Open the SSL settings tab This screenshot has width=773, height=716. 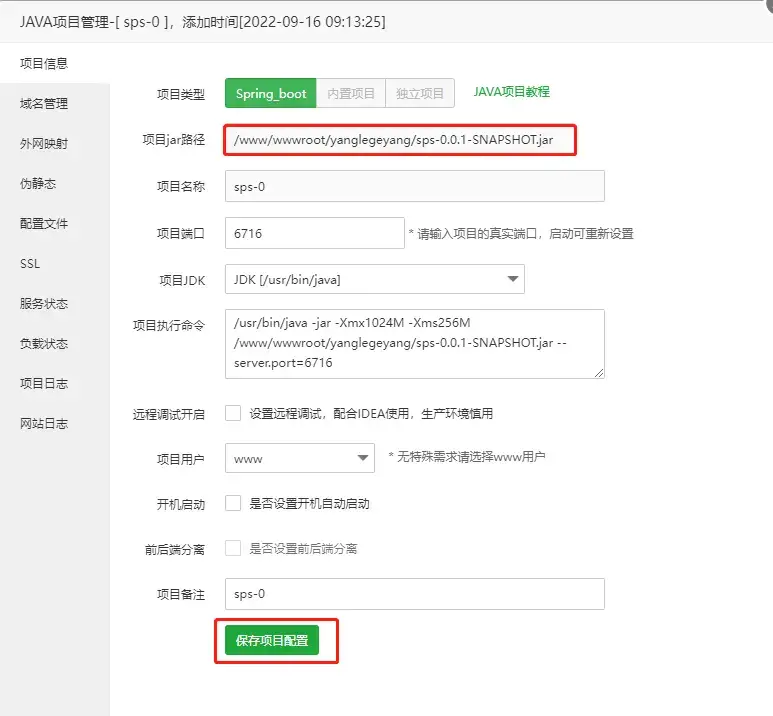(x=30, y=263)
